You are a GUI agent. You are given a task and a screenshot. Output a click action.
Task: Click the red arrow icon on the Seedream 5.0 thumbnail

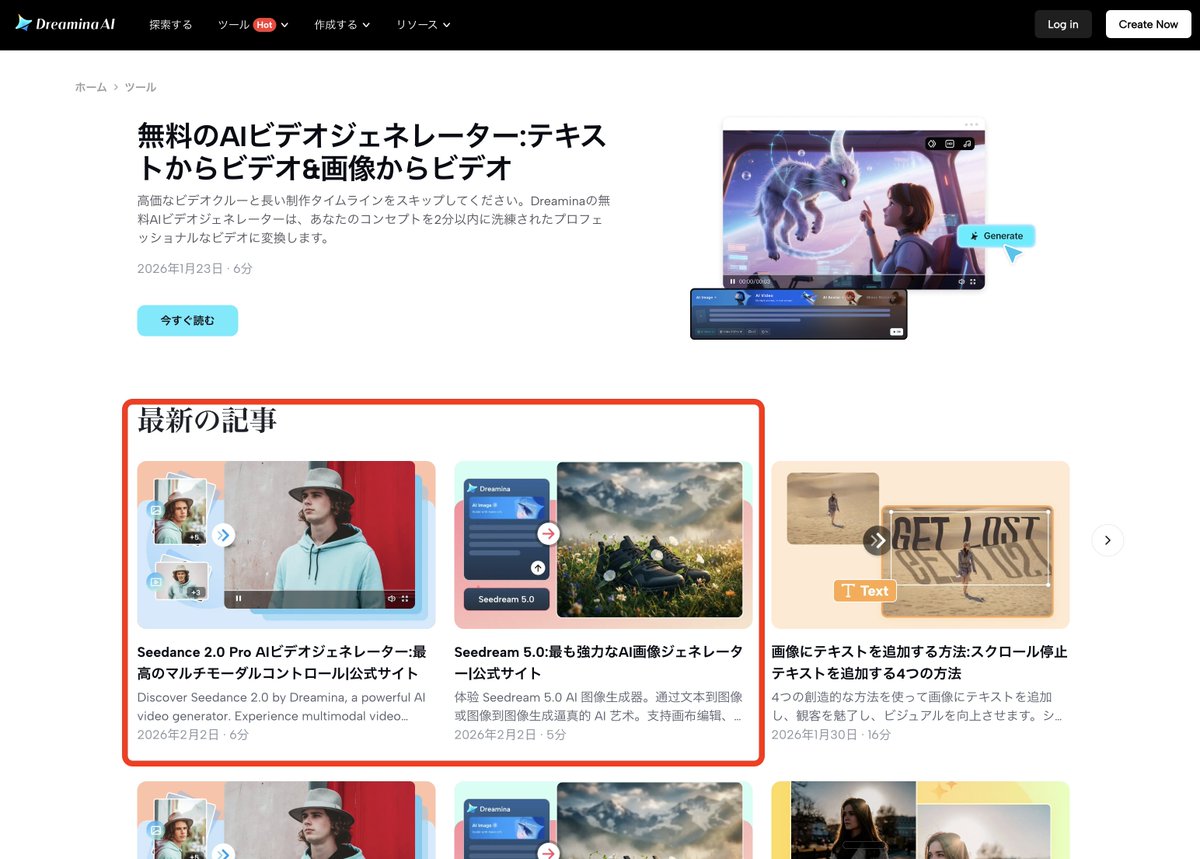548,534
